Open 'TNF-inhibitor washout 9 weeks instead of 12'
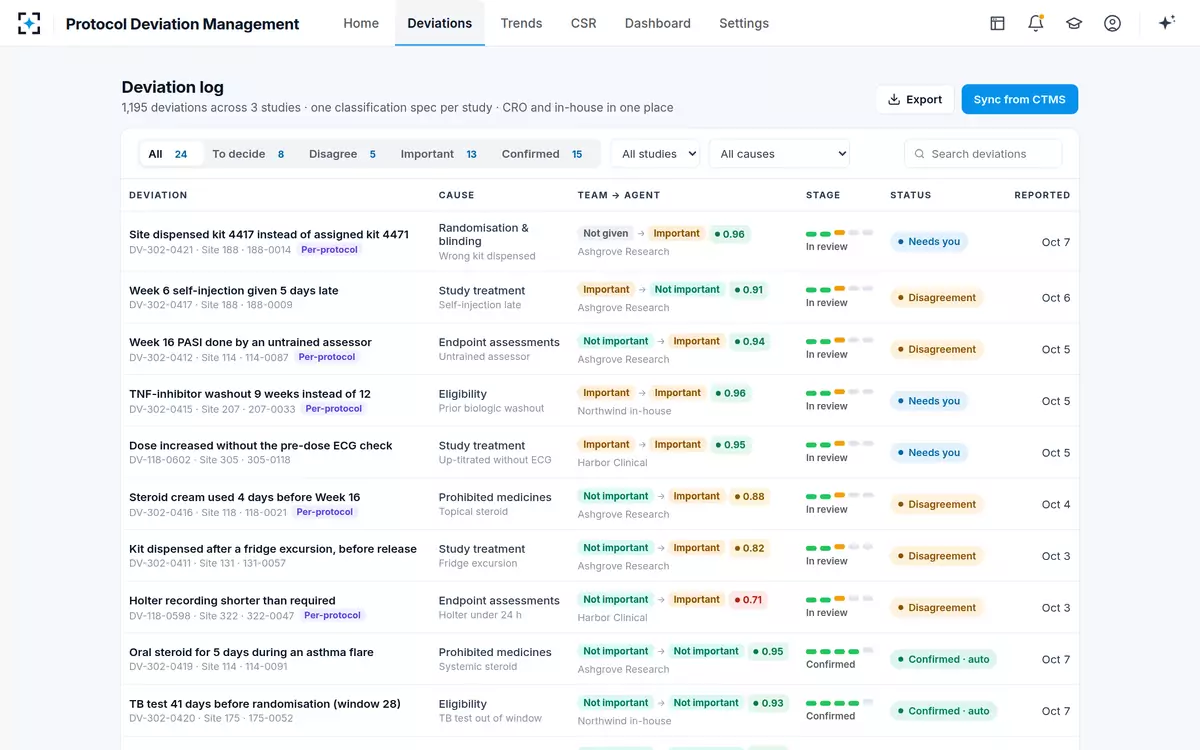Screen dimensions: 1200x750 pos(250,394)
